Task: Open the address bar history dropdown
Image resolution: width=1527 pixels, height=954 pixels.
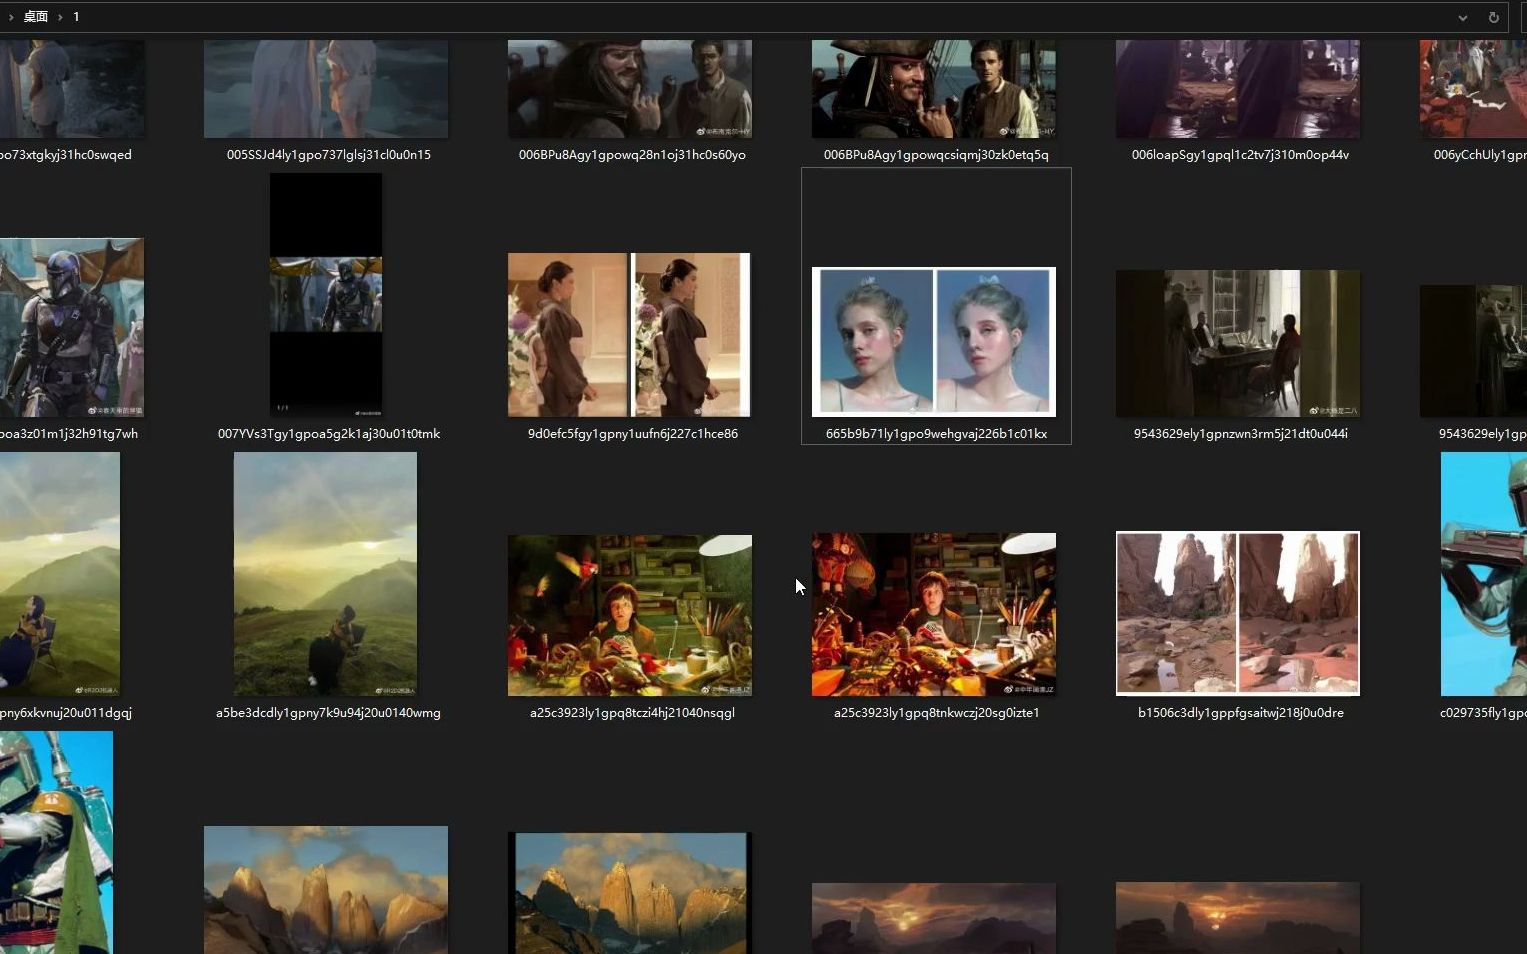Action: click(1462, 17)
